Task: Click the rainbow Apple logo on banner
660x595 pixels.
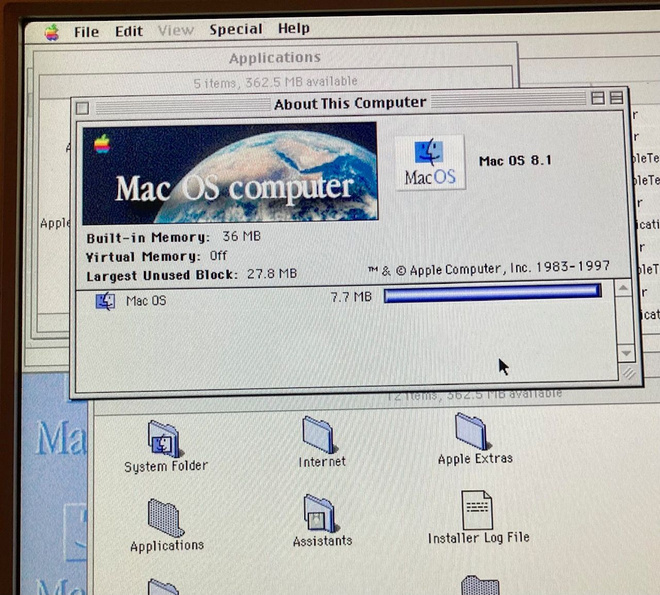Action: tap(102, 144)
